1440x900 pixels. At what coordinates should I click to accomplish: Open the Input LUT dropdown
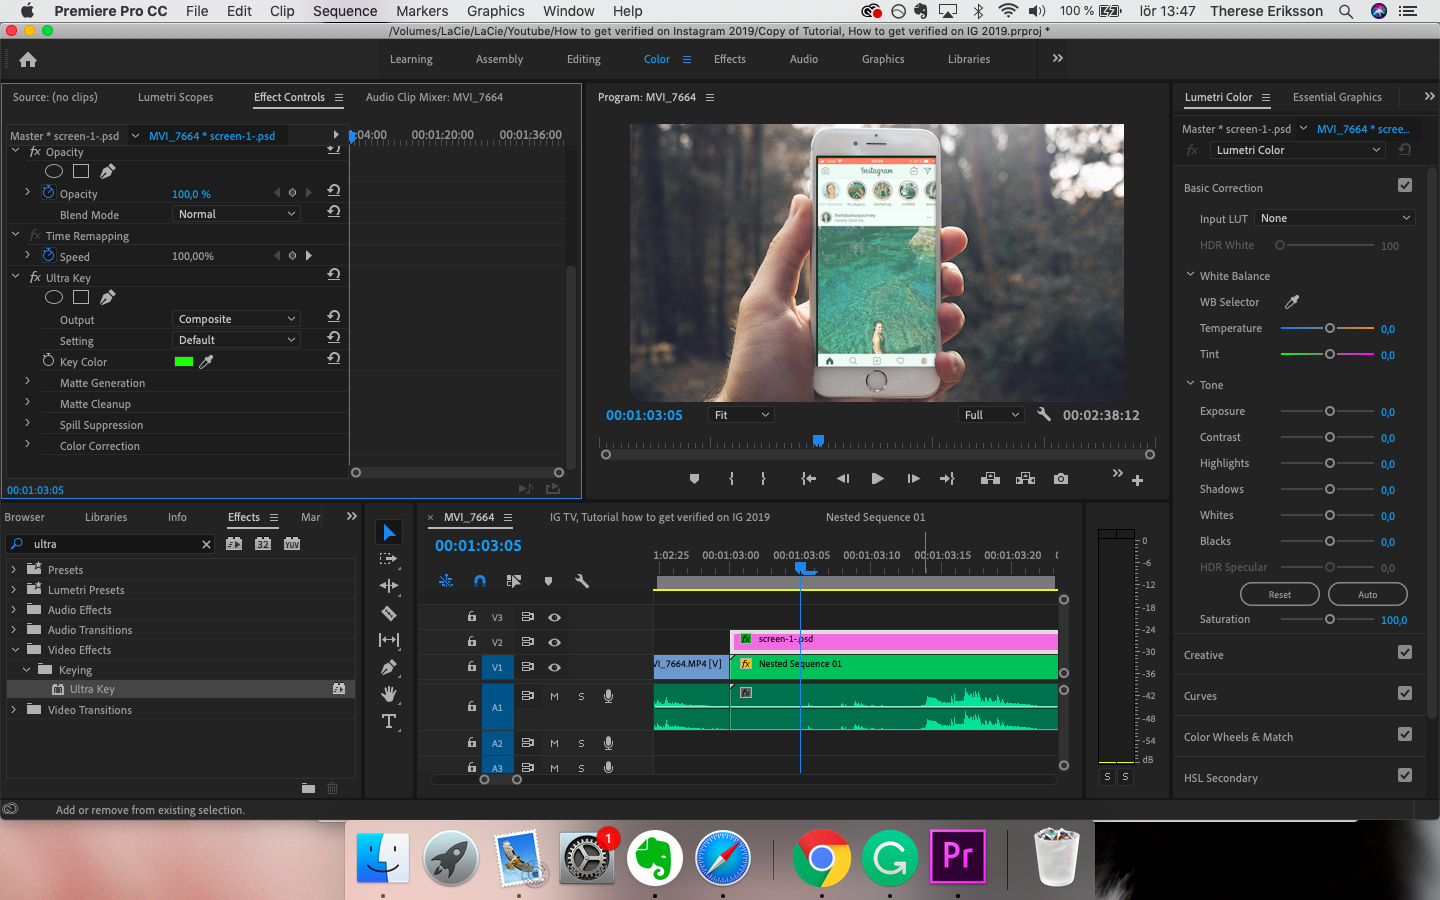click(1334, 218)
